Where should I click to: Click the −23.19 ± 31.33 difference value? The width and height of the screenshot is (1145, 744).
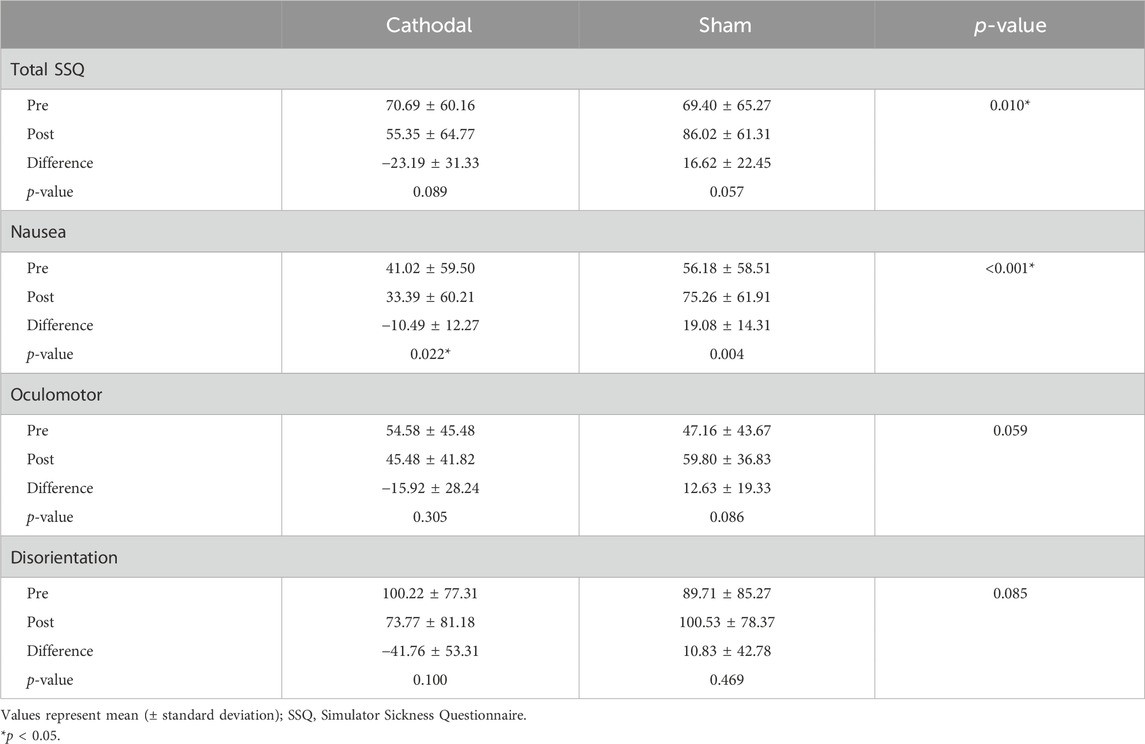coord(429,162)
